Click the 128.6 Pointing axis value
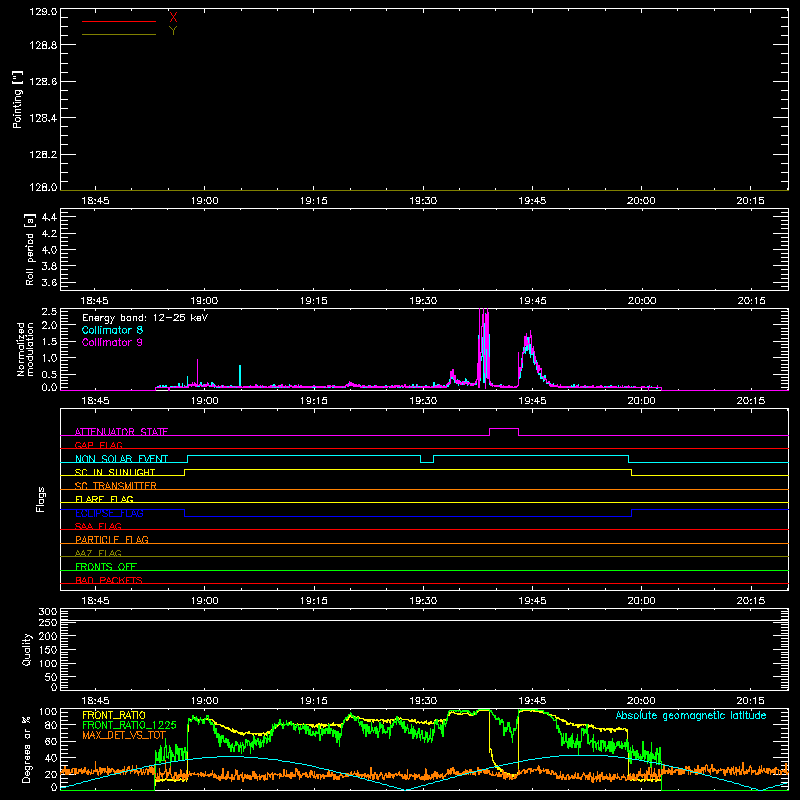This screenshot has height=800, width=800. (43, 82)
